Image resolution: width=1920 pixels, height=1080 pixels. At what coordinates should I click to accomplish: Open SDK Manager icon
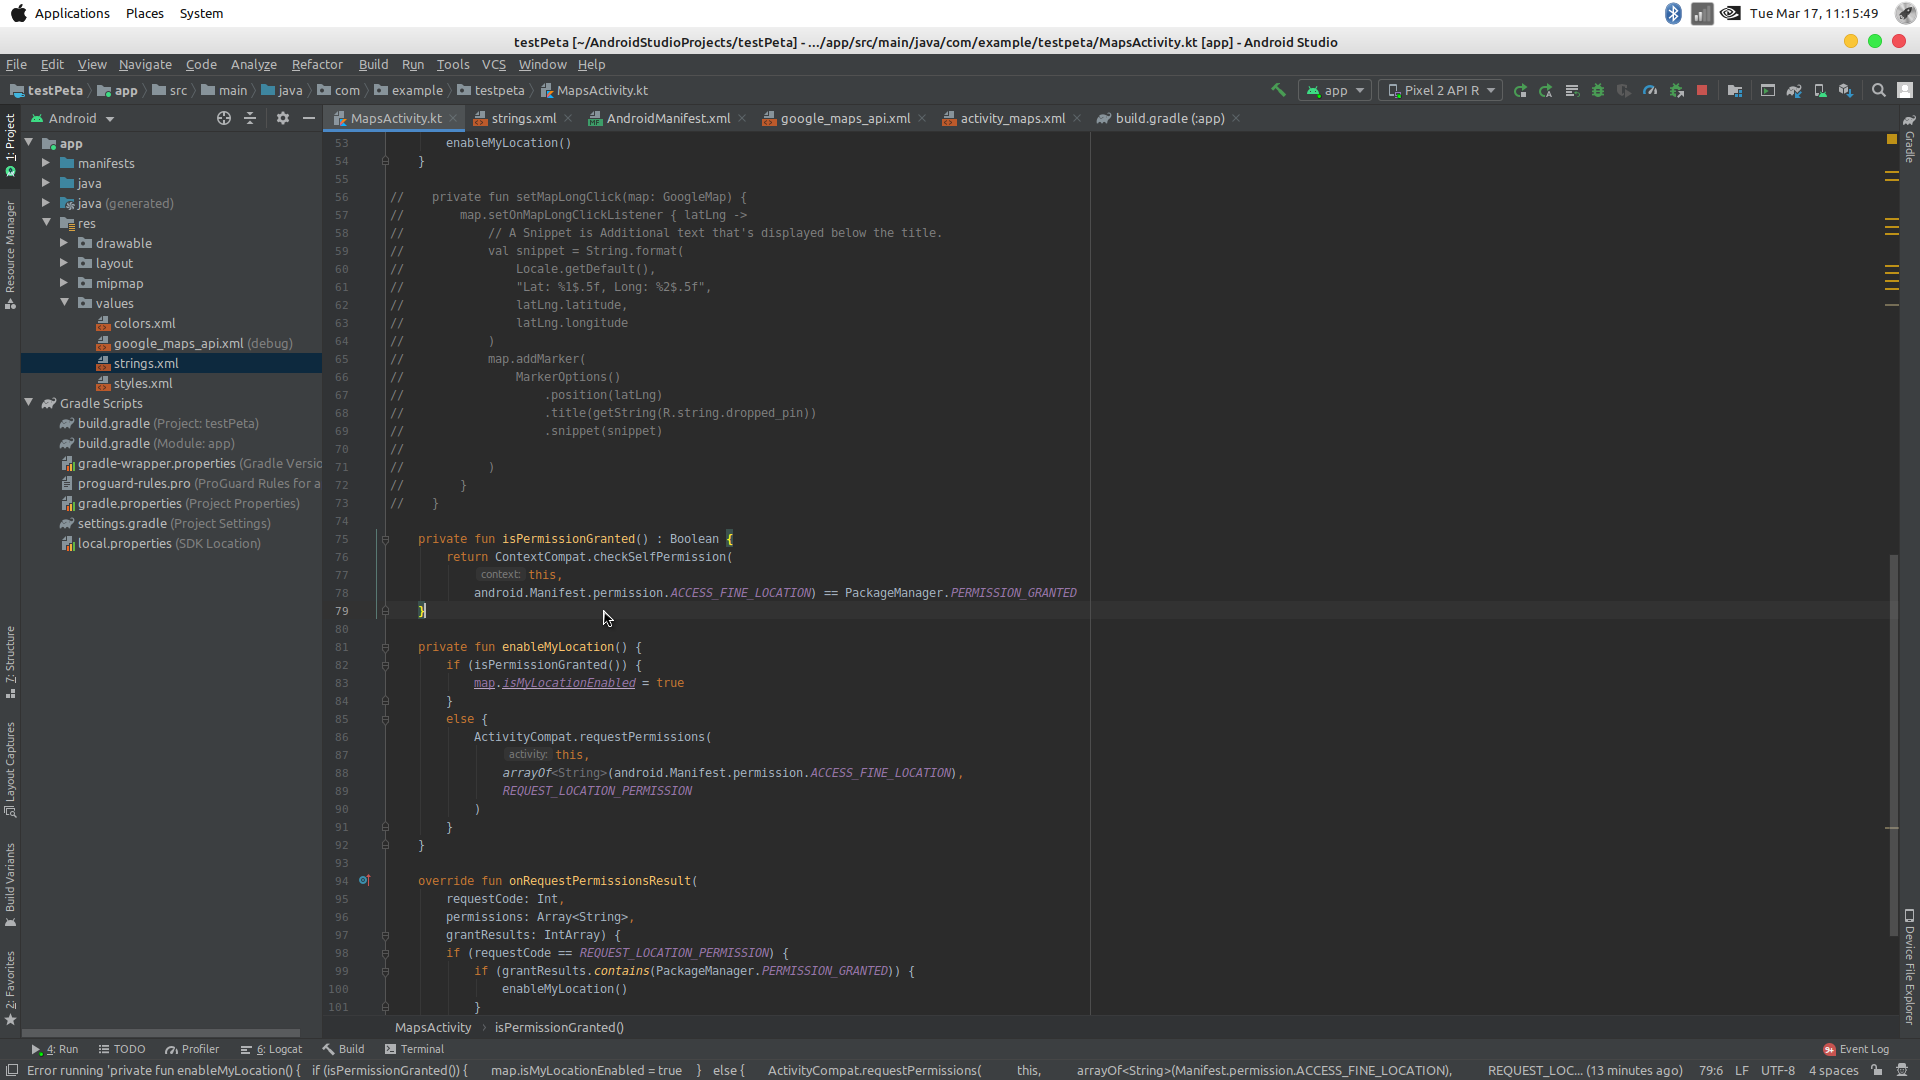(x=1846, y=90)
